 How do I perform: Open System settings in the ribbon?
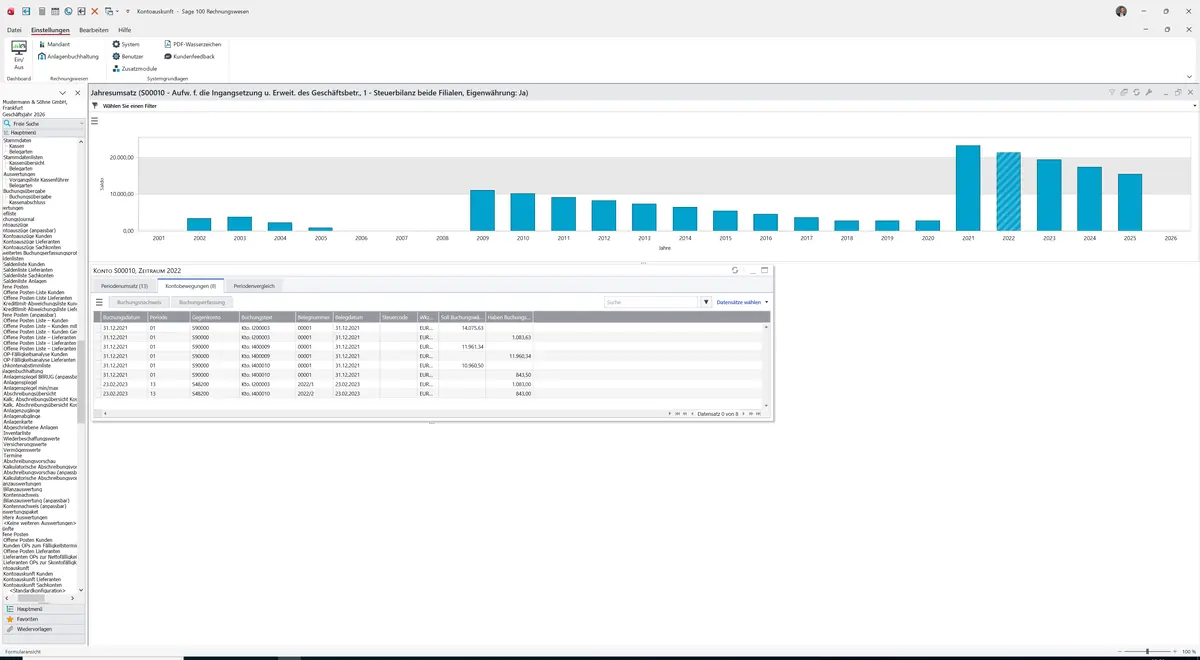[126, 44]
